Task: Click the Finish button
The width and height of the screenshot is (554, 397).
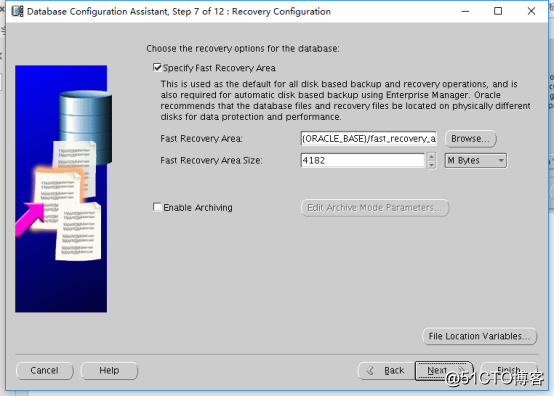Action: [x=509, y=371]
